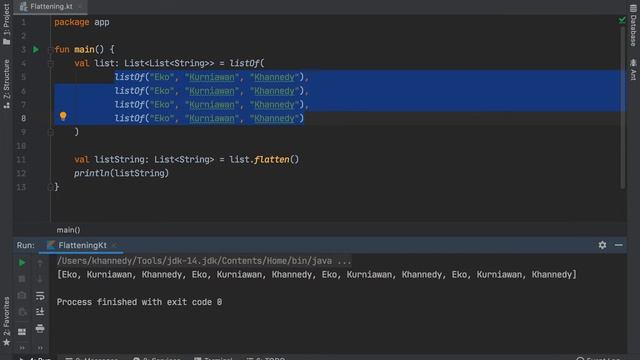Collapse the main function fold marker
The width and height of the screenshot is (640, 360).
pos(50,49)
